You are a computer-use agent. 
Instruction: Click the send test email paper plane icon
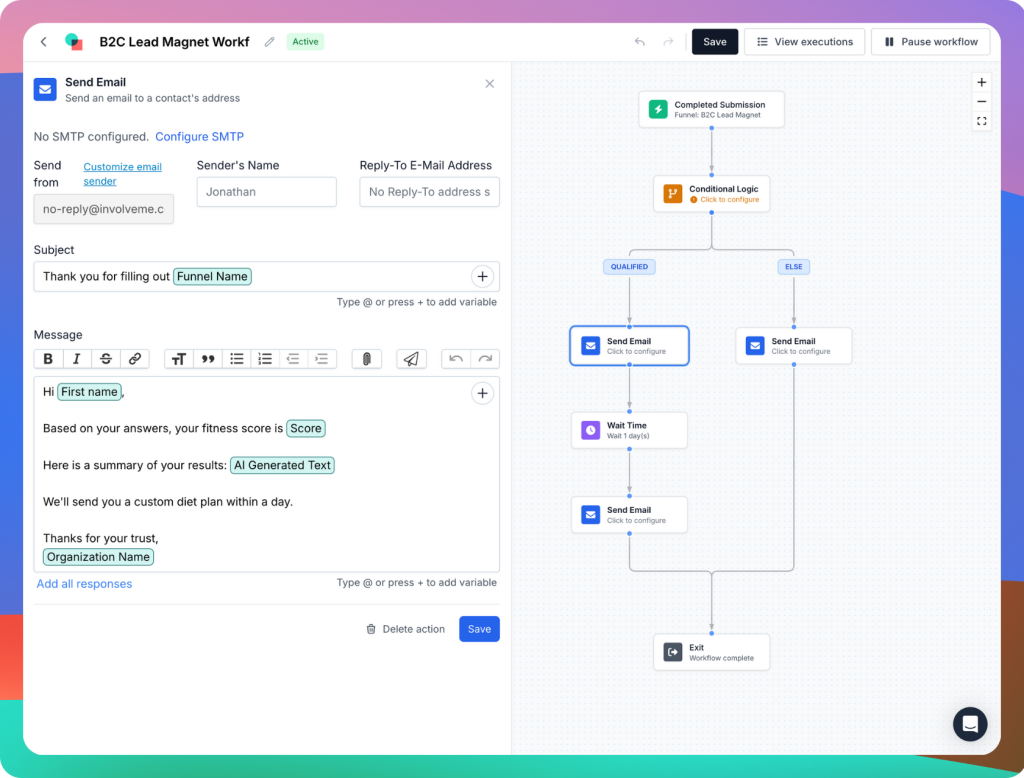coord(411,358)
